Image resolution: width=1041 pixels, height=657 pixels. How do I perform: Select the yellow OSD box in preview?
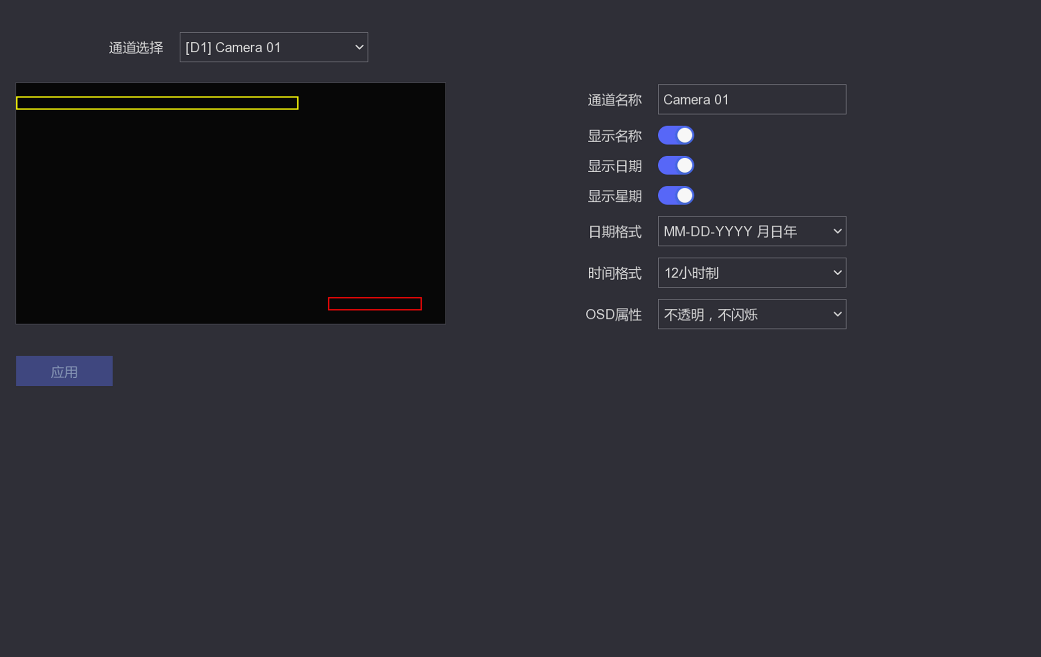(157, 103)
